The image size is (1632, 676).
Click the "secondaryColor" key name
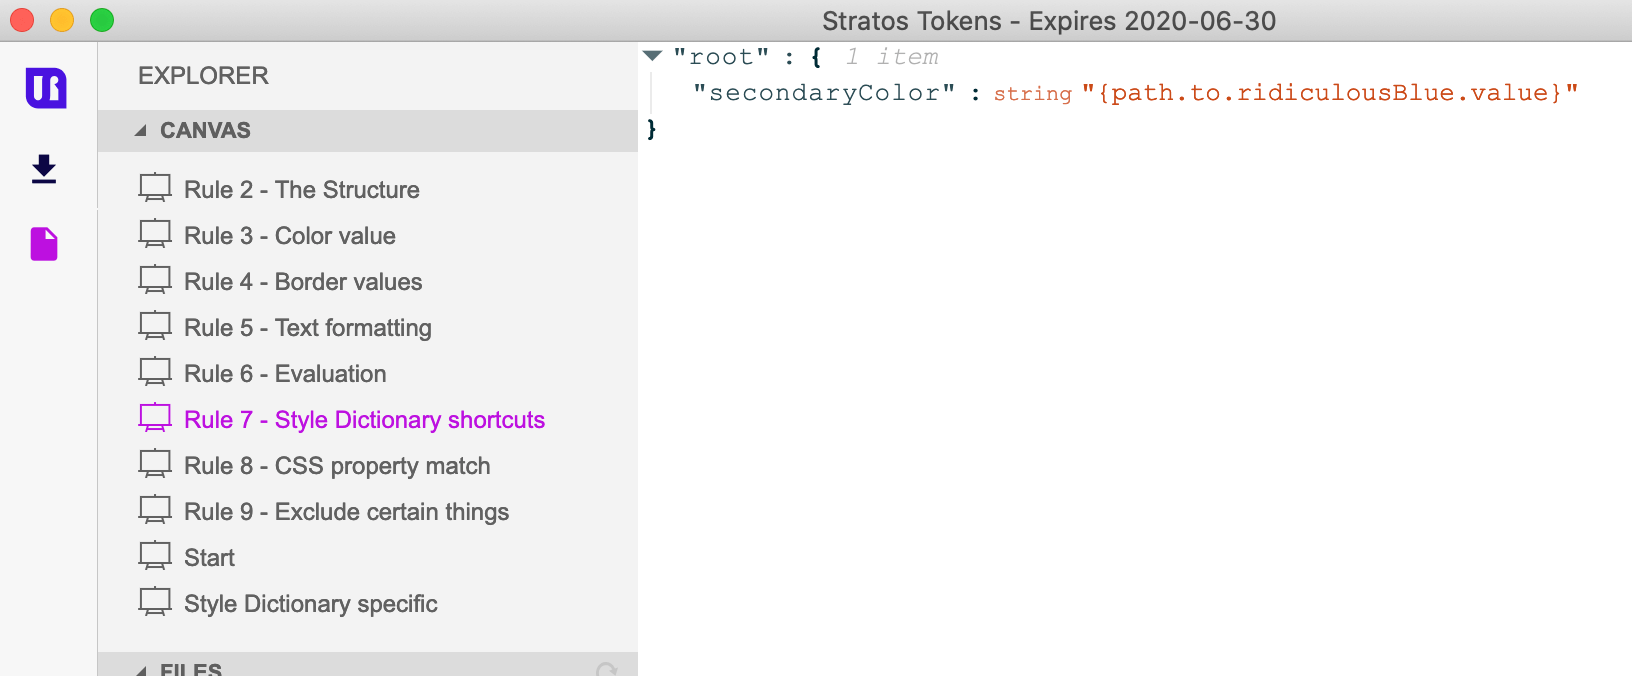pyautogui.click(x=825, y=93)
